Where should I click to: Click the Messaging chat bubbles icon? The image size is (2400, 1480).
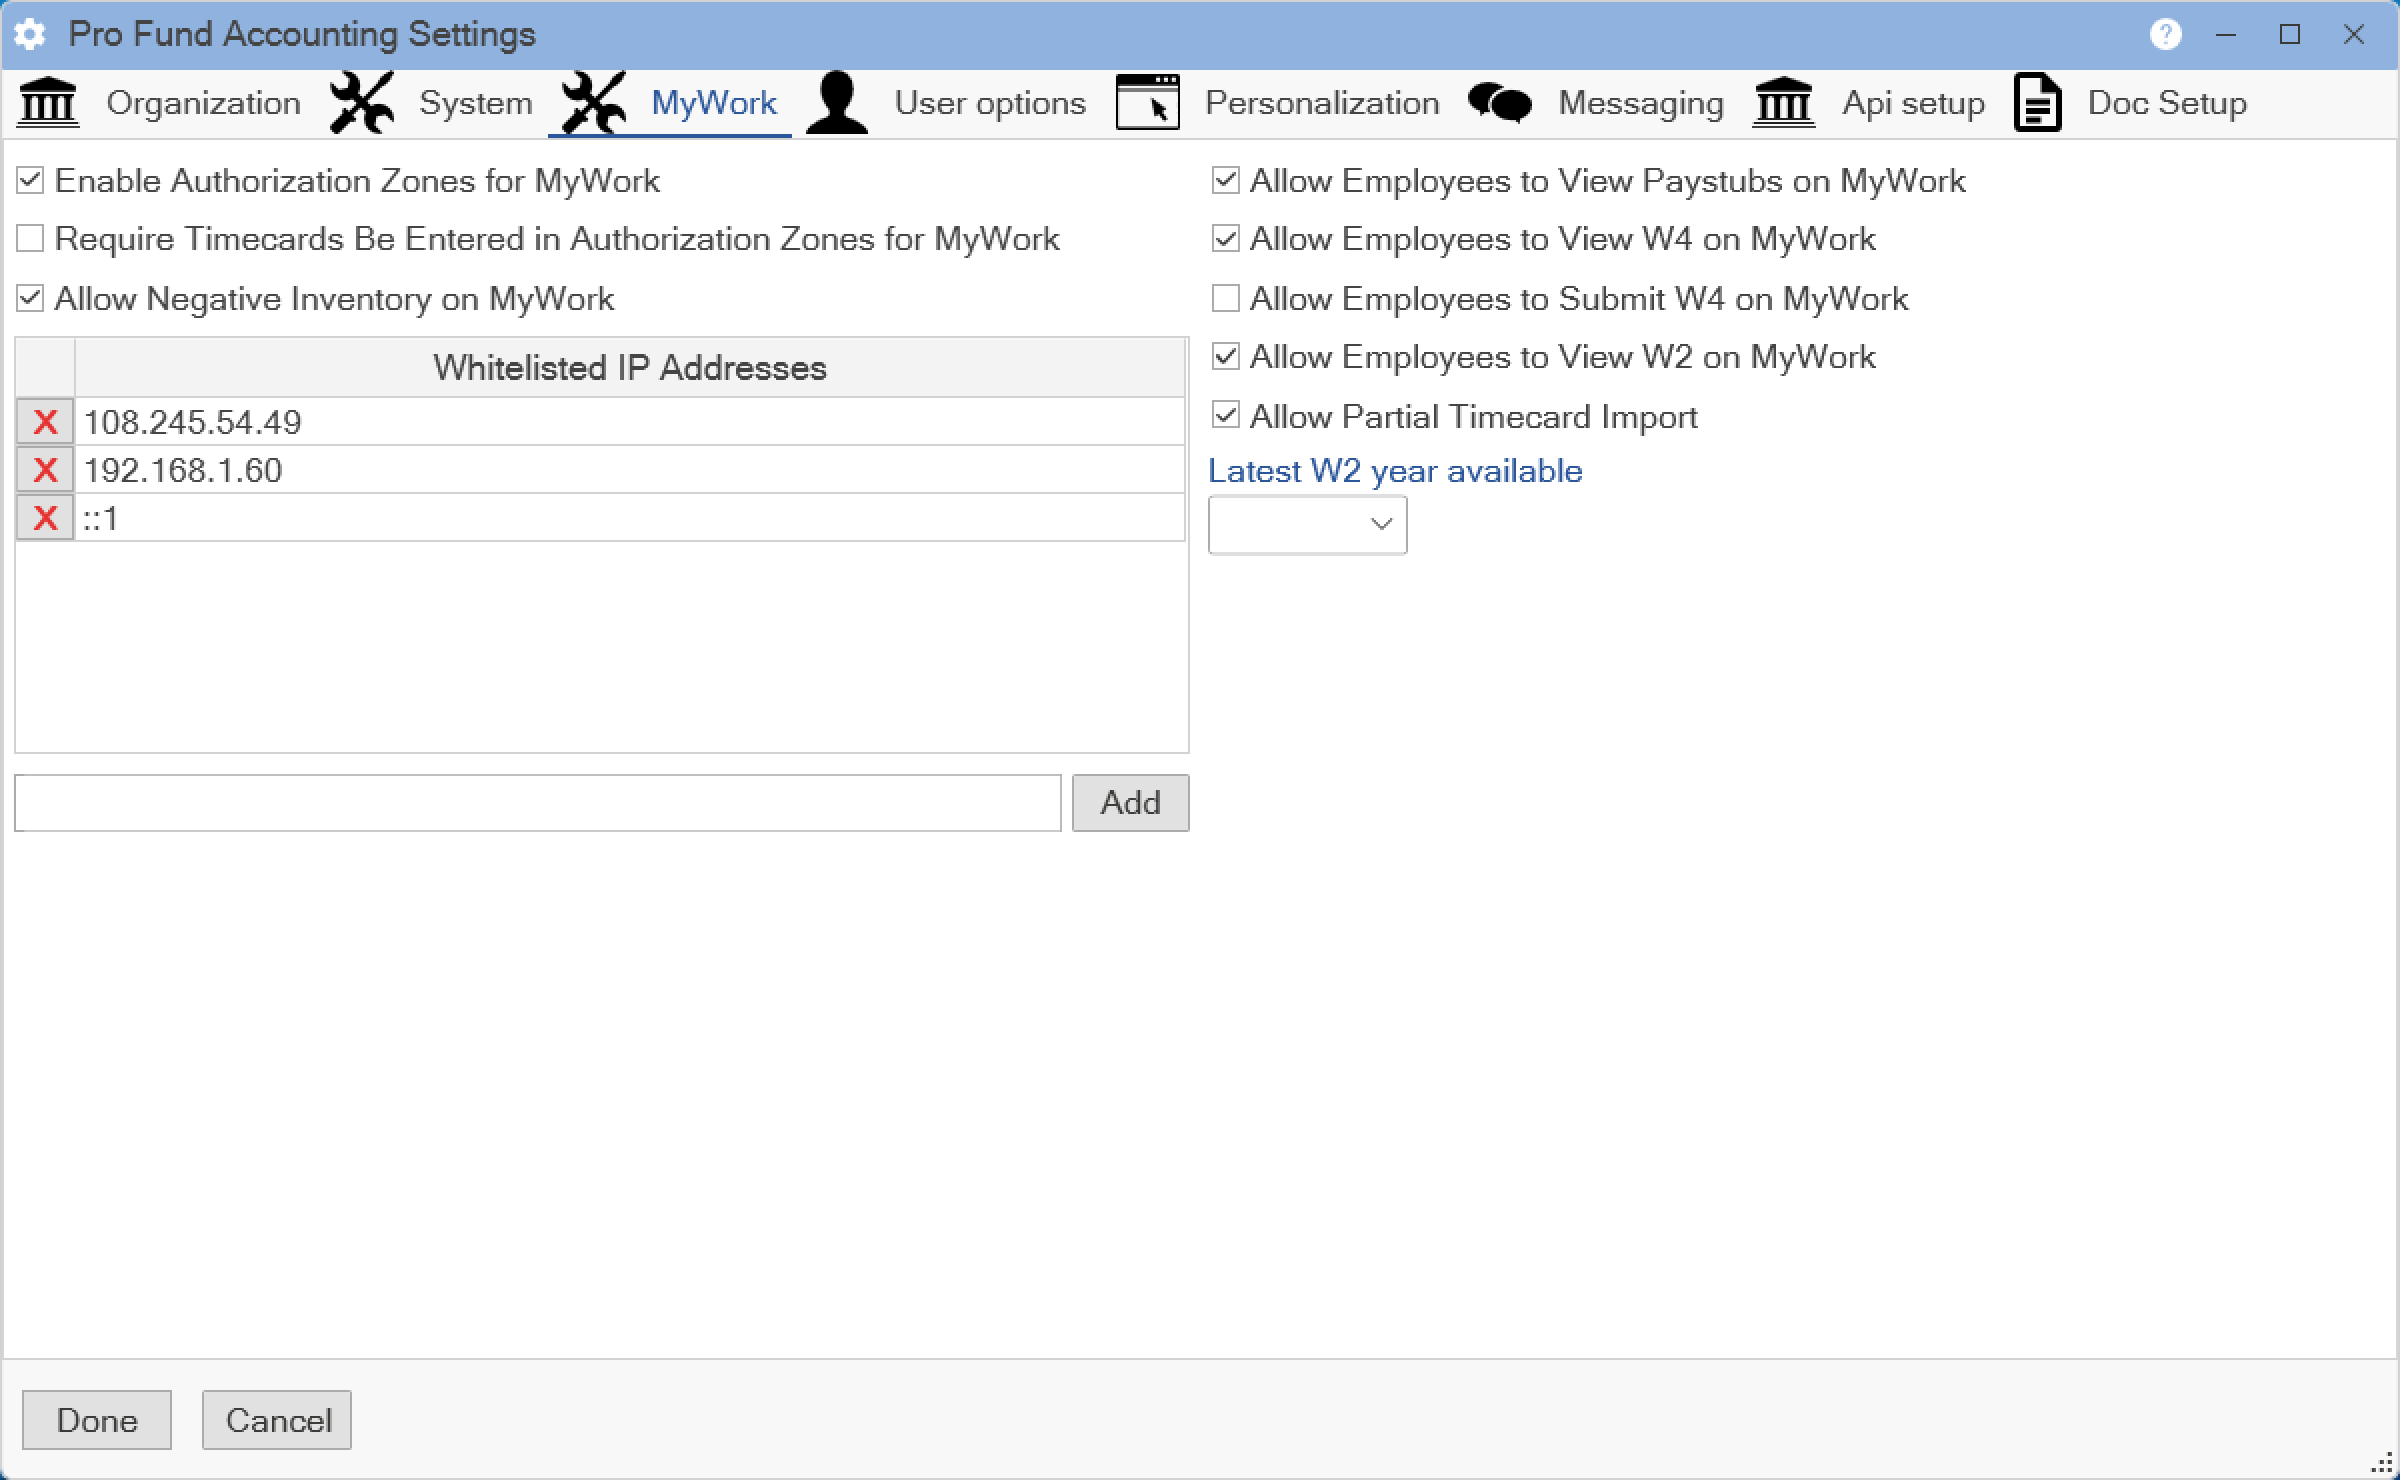(x=1499, y=103)
